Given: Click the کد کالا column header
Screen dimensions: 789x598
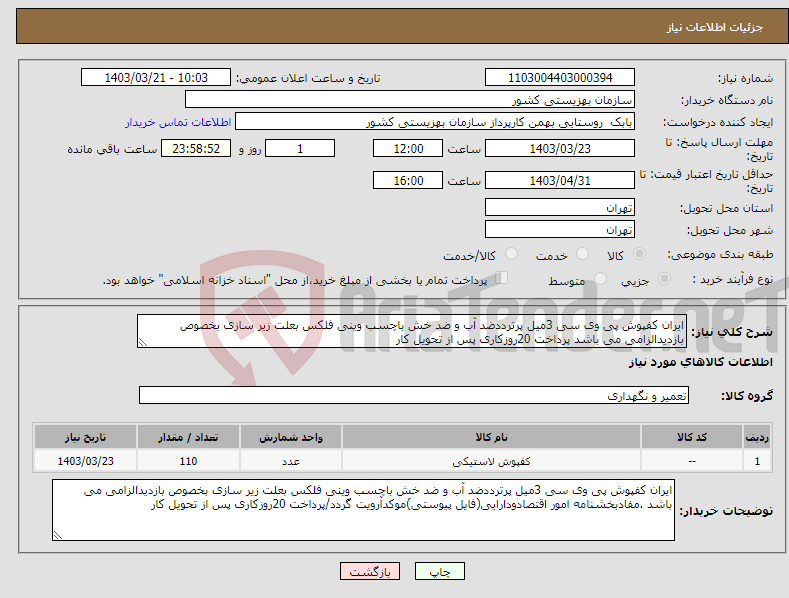Looking at the screenshot, I should click(692, 437).
